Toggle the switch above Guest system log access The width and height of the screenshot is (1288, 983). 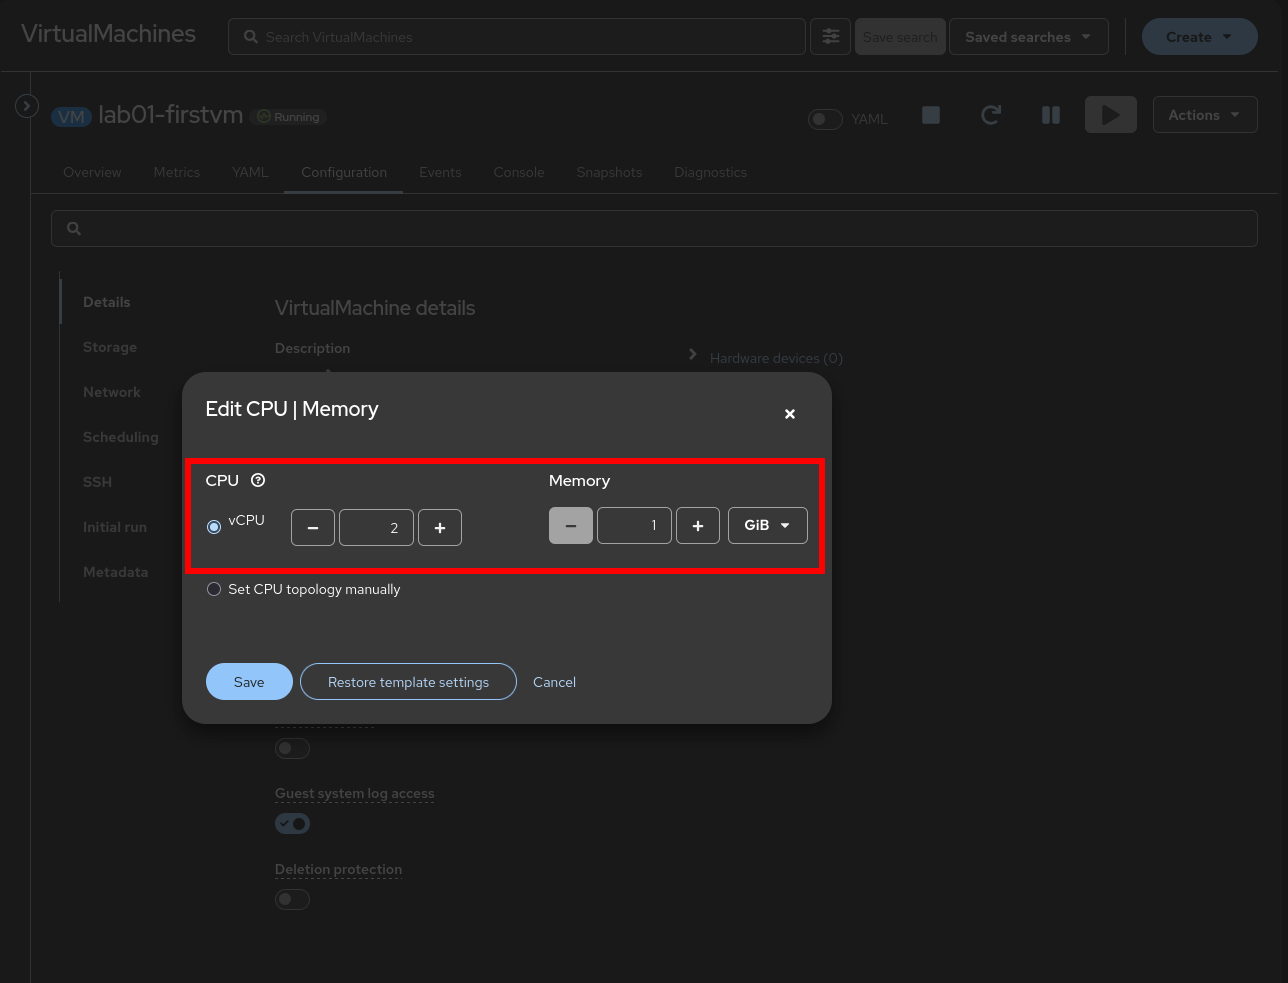[293, 748]
